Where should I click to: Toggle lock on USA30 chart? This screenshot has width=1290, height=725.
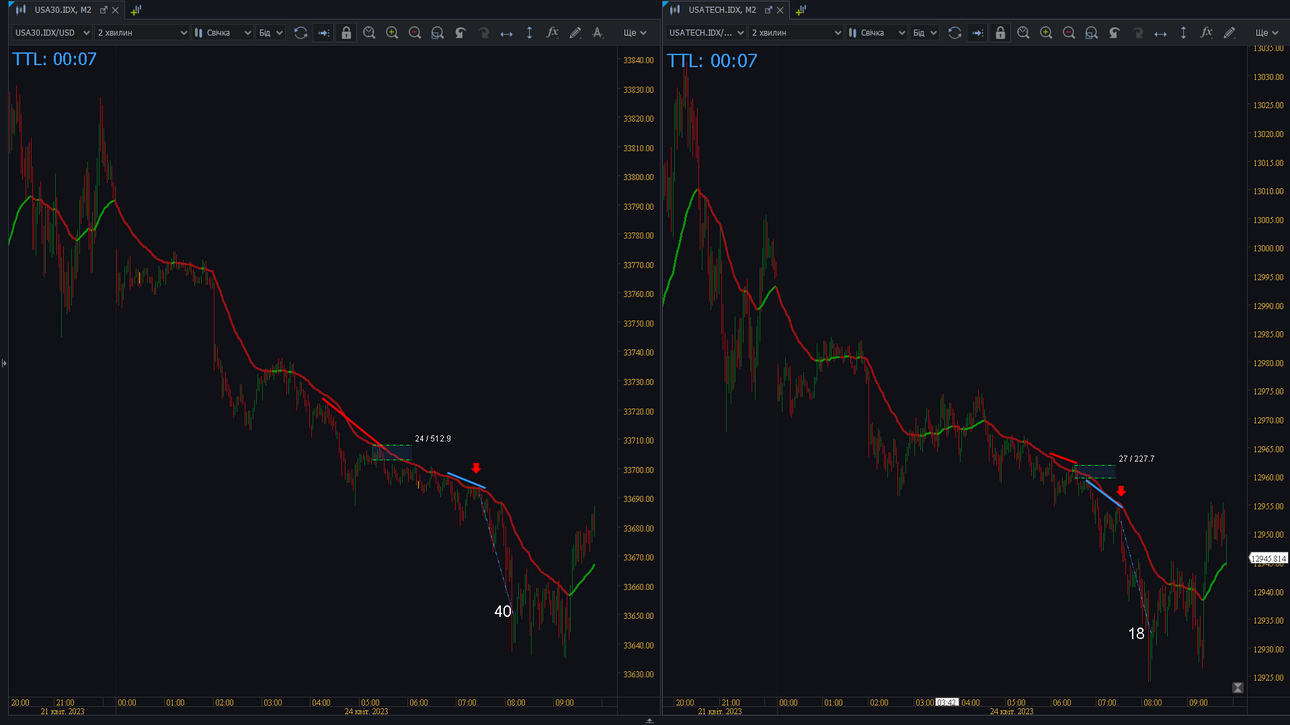(x=346, y=33)
